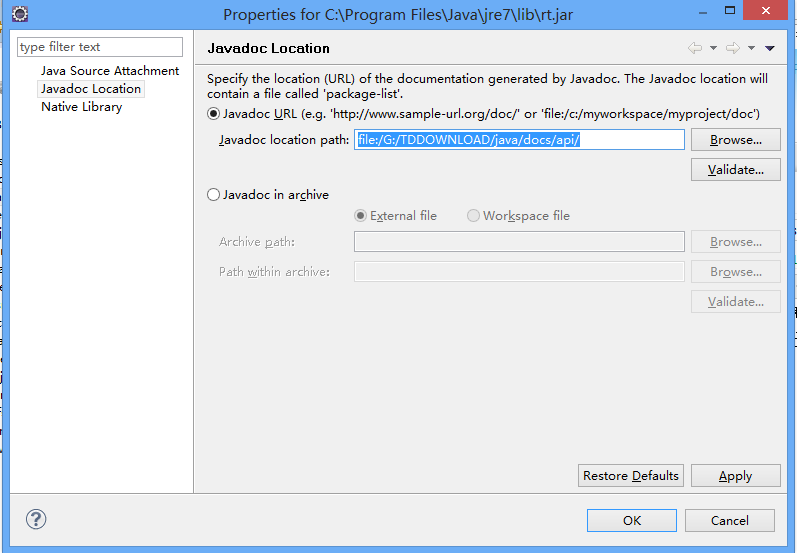
Task: Validate the Javadoc URL location
Action: click(735, 170)
